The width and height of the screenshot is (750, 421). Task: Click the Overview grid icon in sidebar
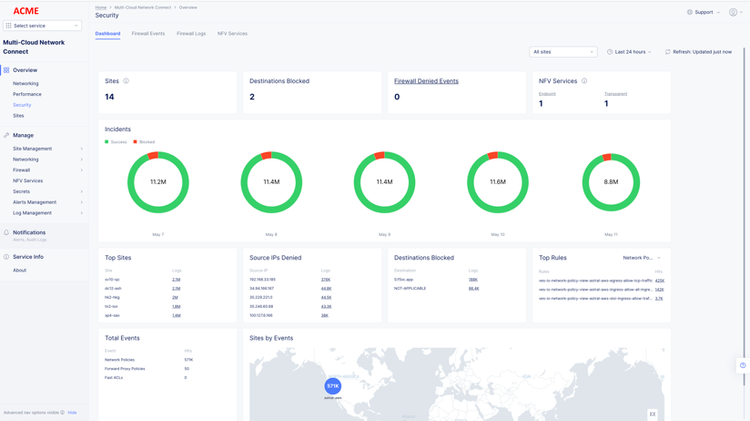(6, 70)
